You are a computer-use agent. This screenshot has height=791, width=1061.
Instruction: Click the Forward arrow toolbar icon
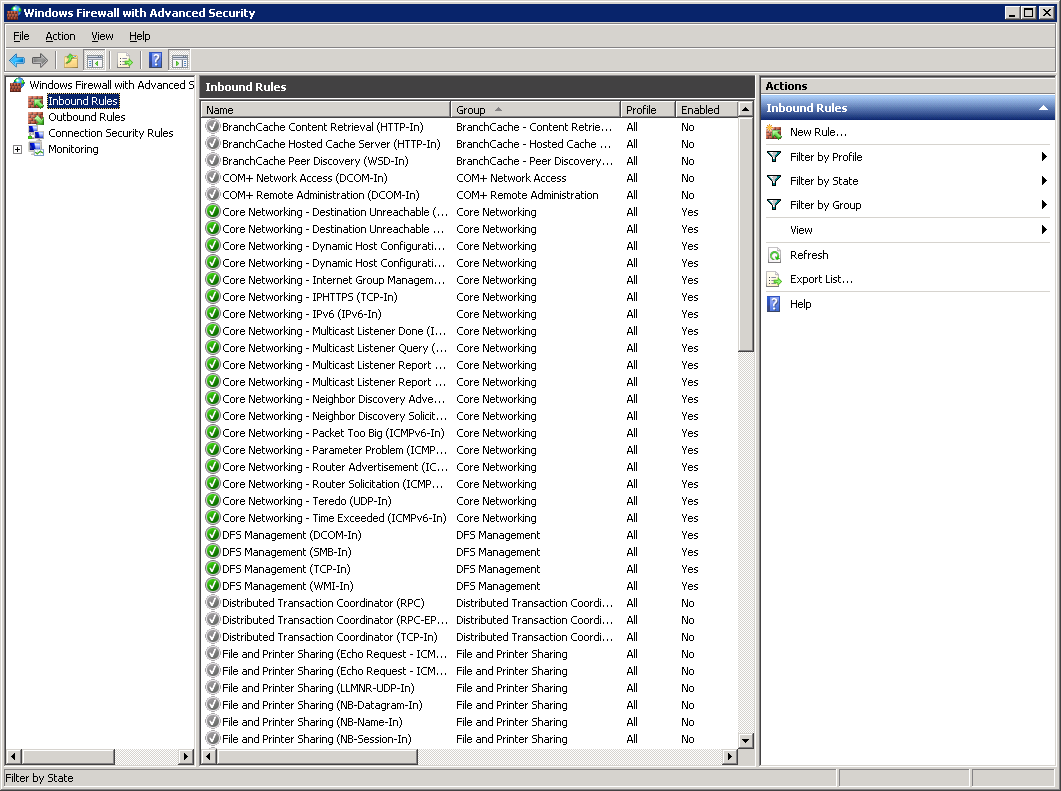(40, 60)
